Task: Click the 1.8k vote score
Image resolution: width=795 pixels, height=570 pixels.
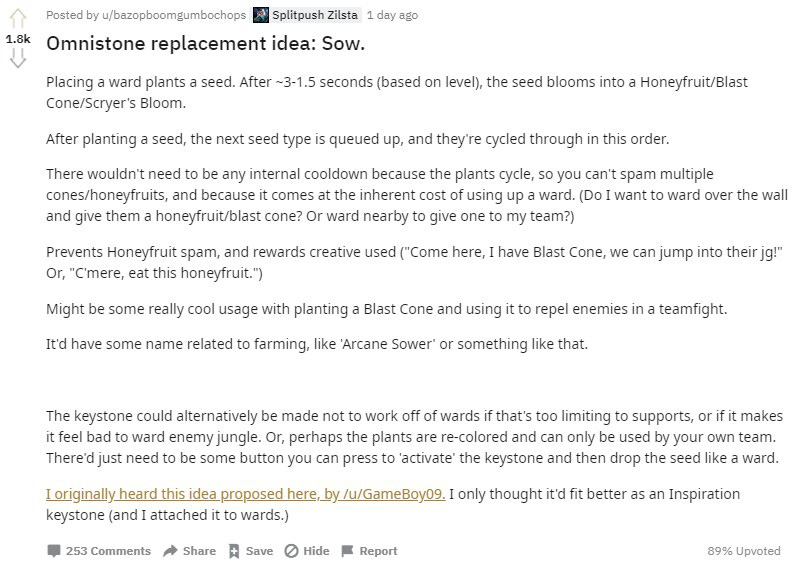Action: click(18, 39)
